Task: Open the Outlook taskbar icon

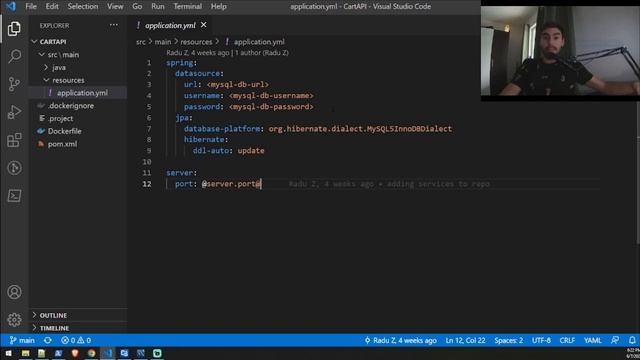Action: point(124,353)
